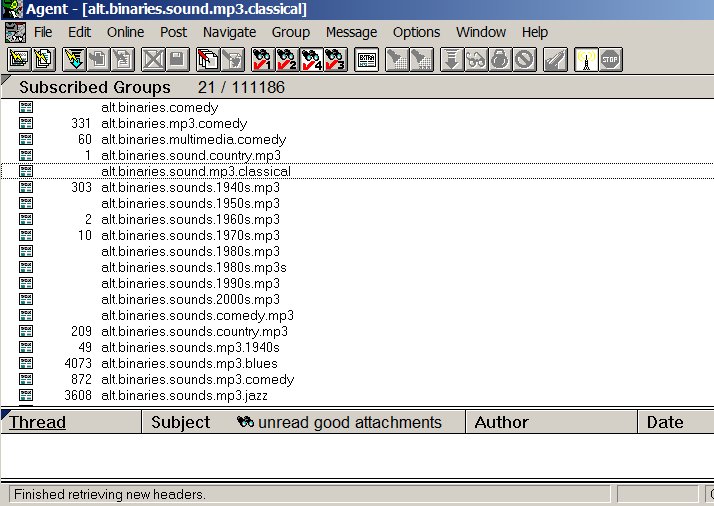714x506 pixels.
Task: Click the Author column header
Action: coord(501,422)
